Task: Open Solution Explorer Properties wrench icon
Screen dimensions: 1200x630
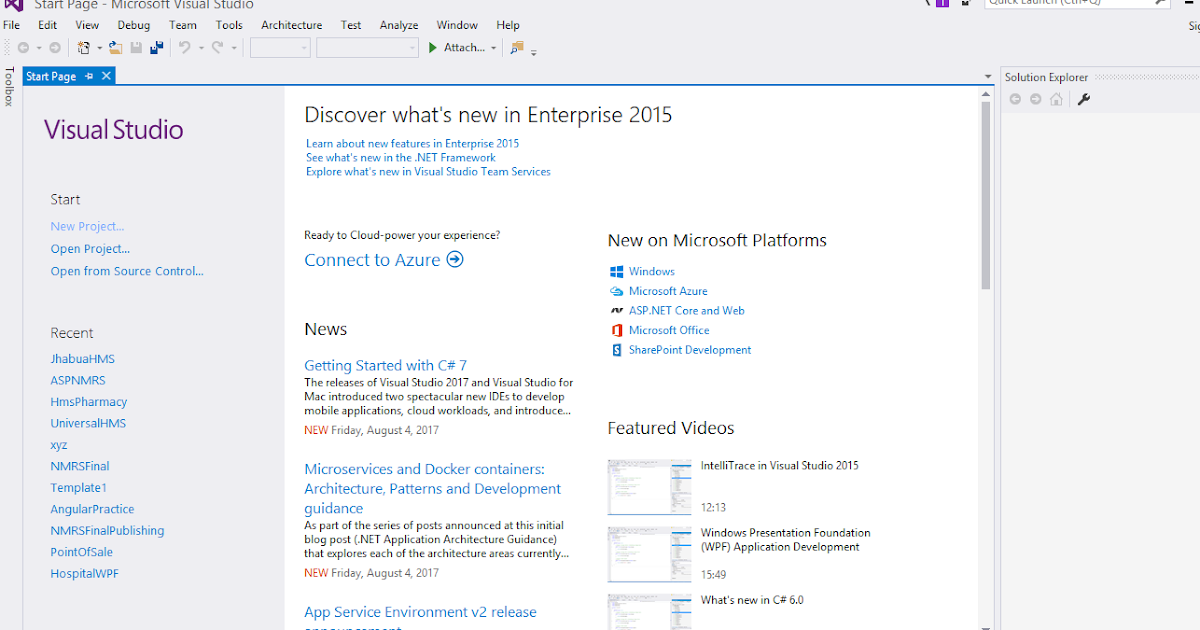Action: 1083,99
